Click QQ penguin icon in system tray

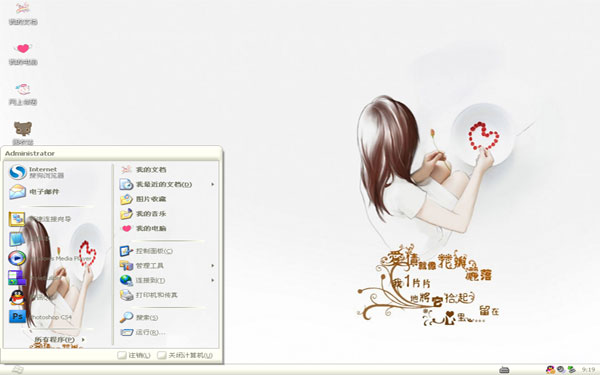[550, 369]
